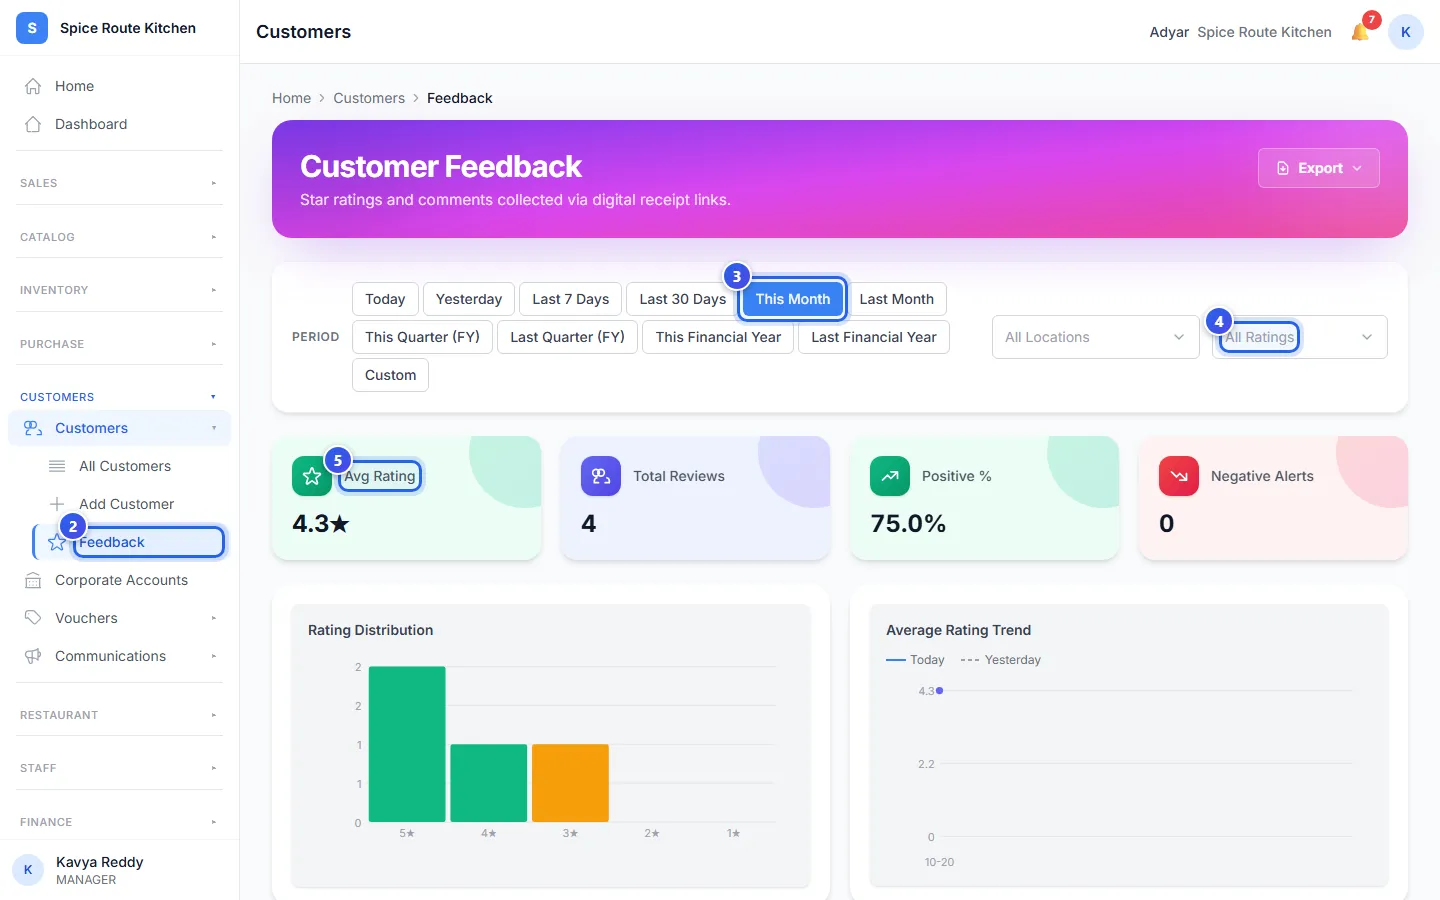Expand the INVENTORY sidebar section
Image resolution: width=1440 pixels, height=900 pixels.
click(120, 290)
